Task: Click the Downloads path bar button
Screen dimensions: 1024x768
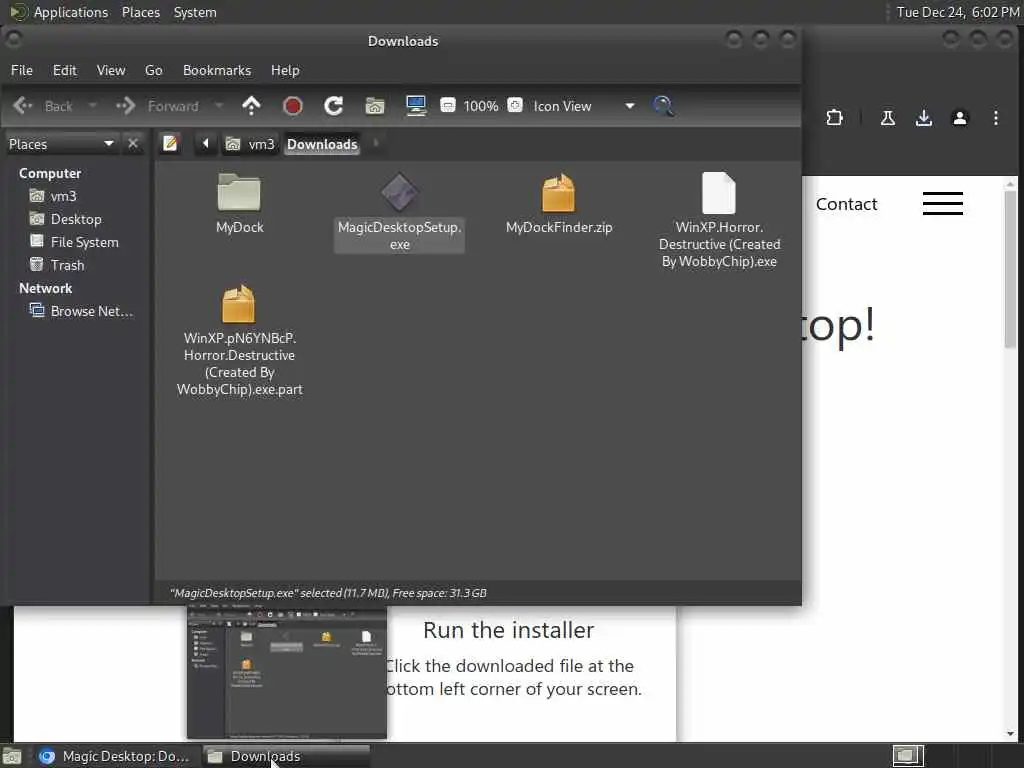Action: pyautogui.click(x=322, y=144)
